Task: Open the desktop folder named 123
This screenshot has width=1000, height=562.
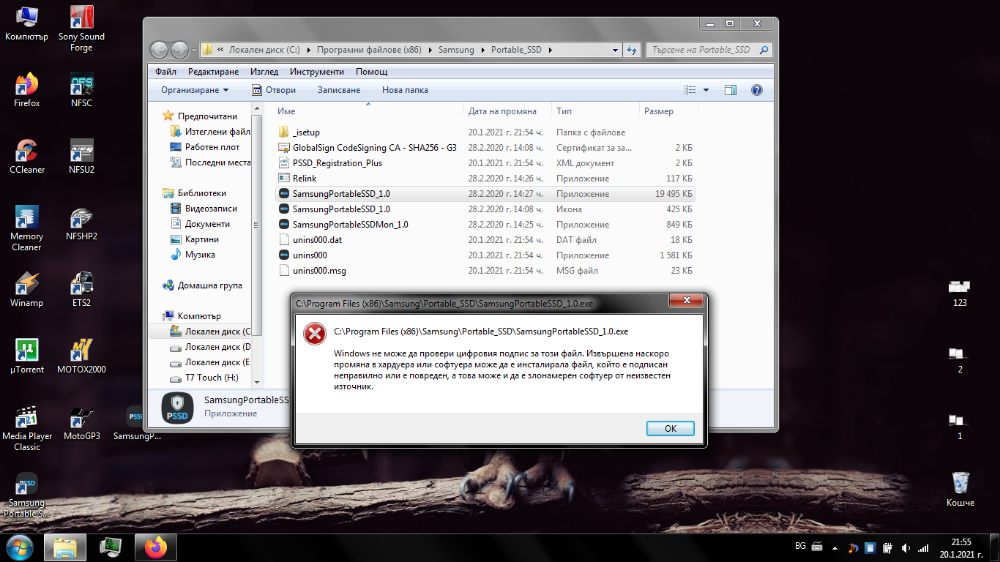Action: (960, 293)
